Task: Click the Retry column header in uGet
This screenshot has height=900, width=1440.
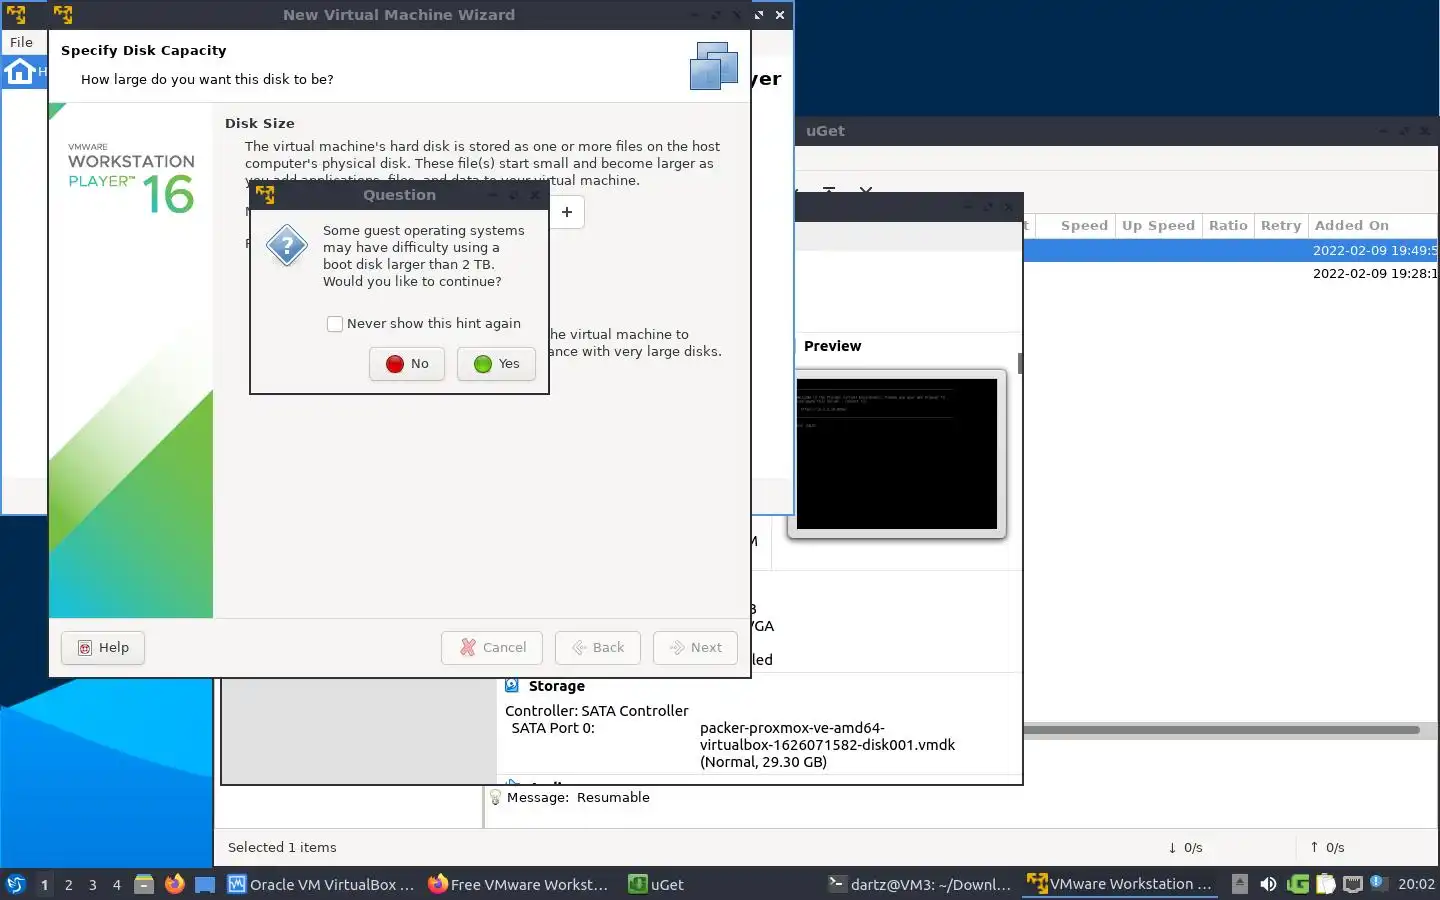Action: click(1281, 226)
